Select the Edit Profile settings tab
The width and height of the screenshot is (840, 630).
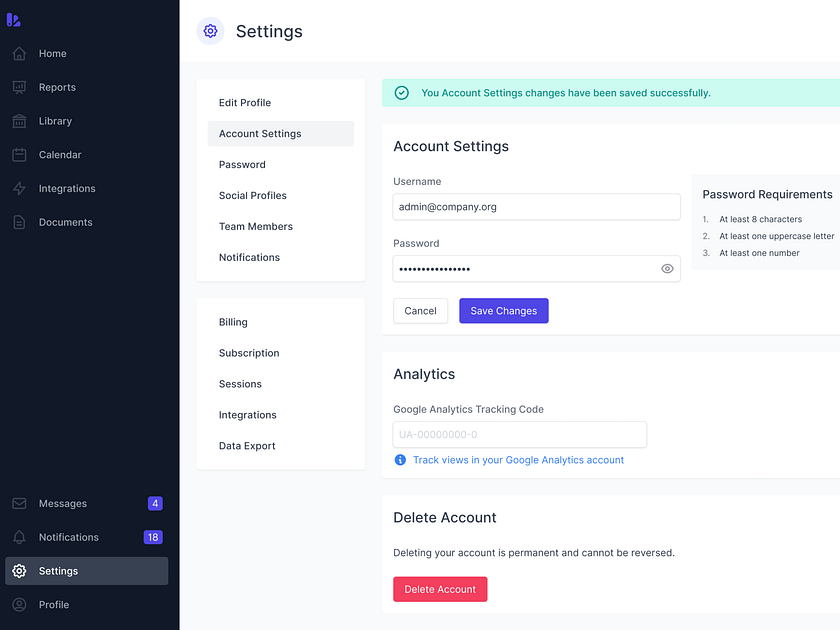pos(281,103)
